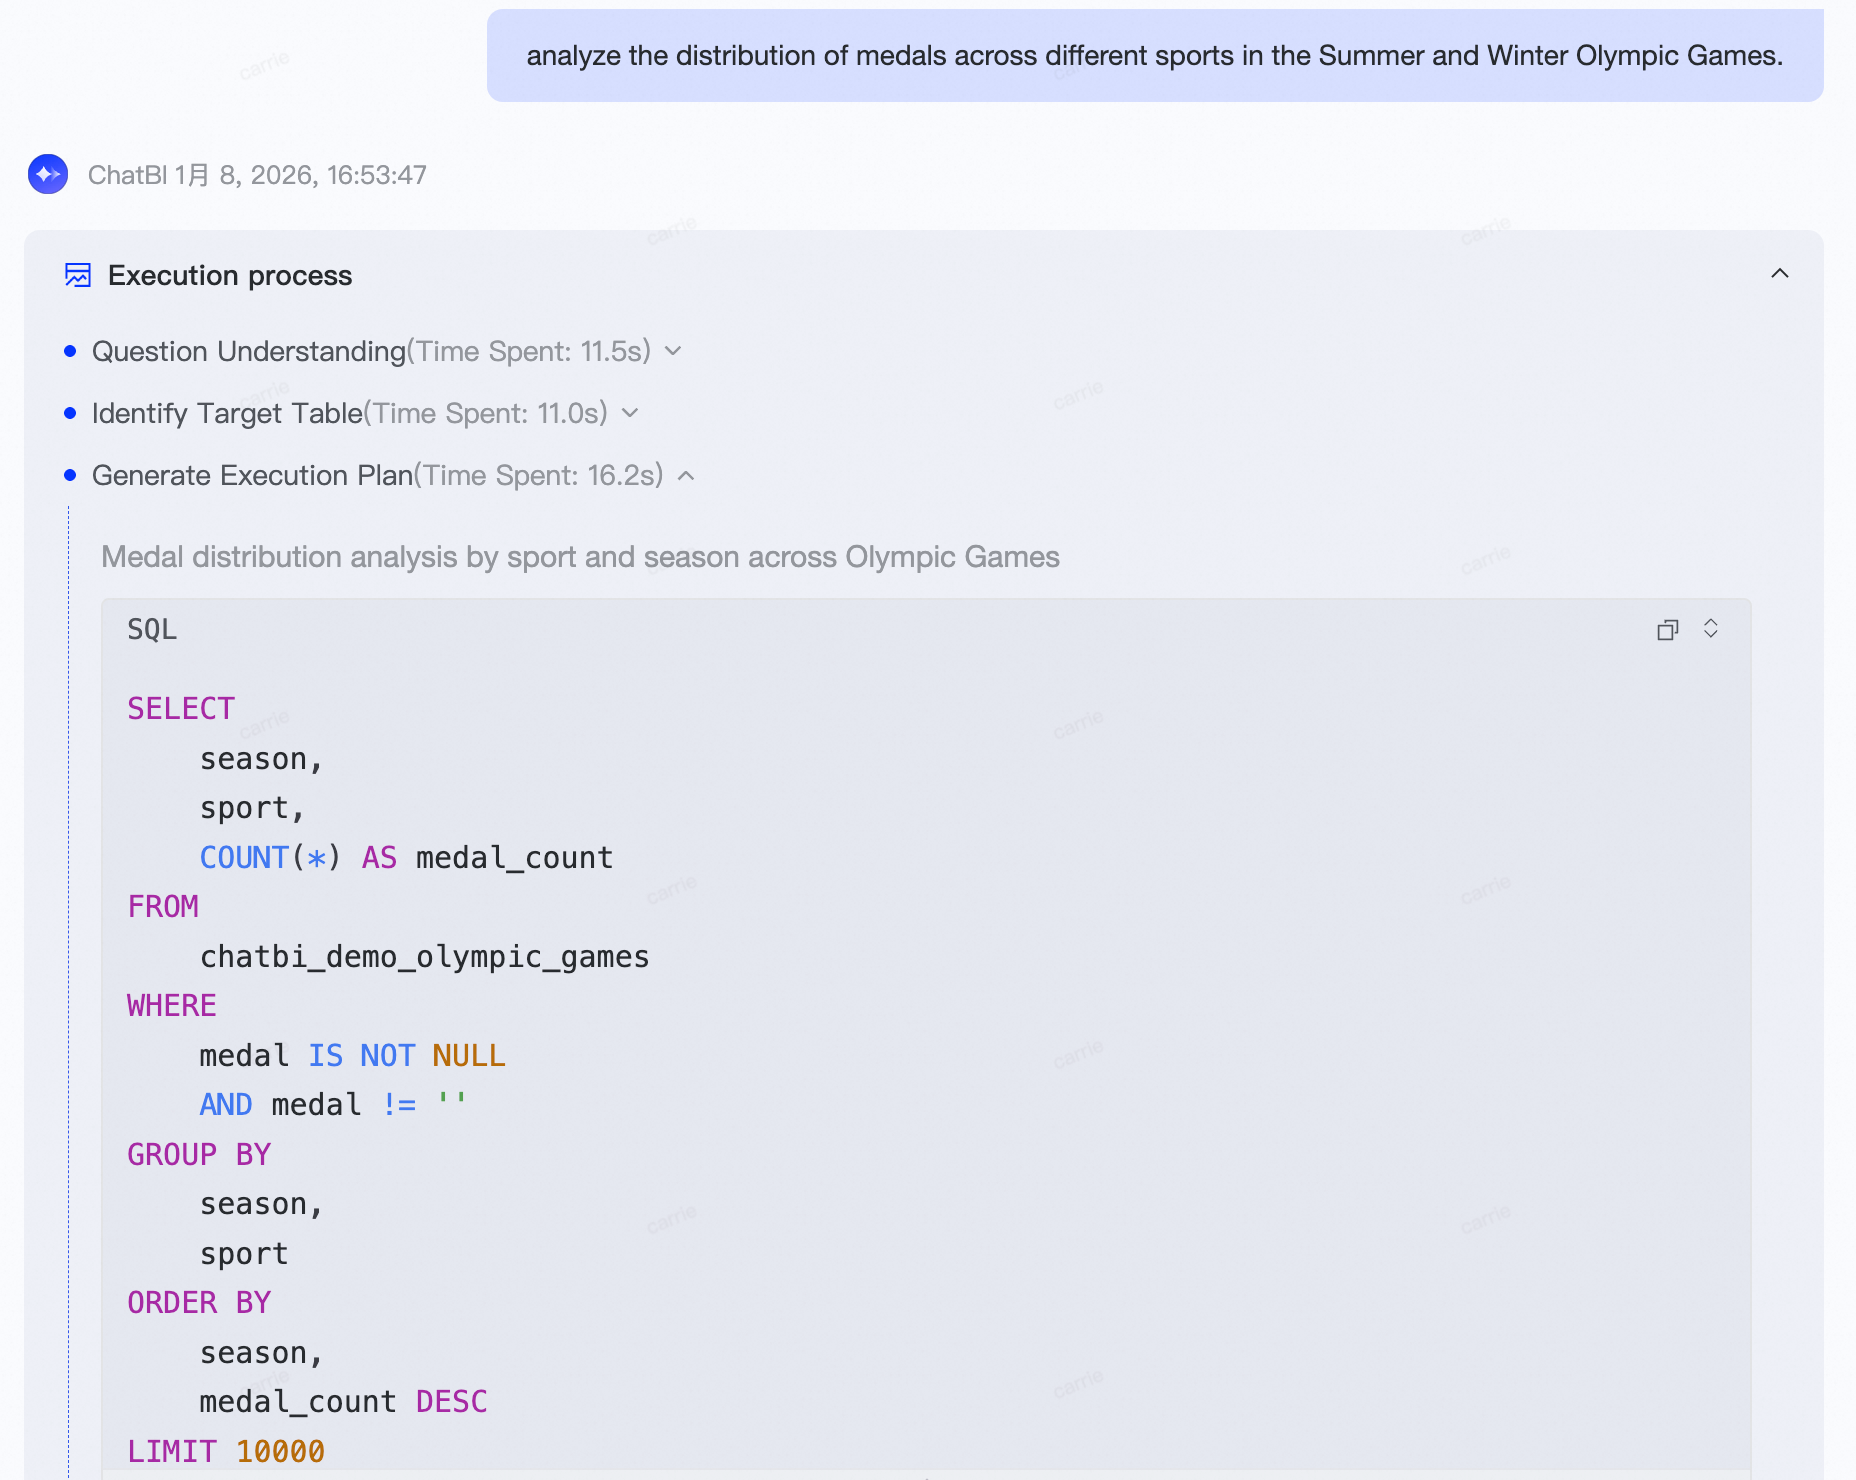Click the chatbi_demo_olympic_games table name

tap(424, 957)
